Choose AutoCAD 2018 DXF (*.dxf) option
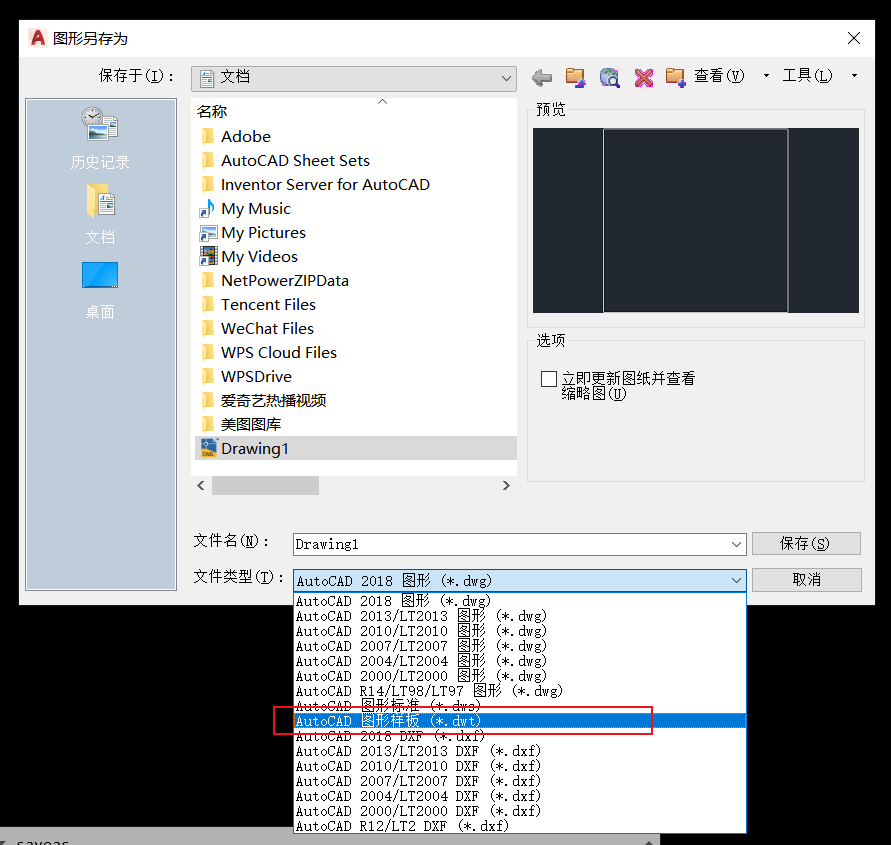 (519, 736)
